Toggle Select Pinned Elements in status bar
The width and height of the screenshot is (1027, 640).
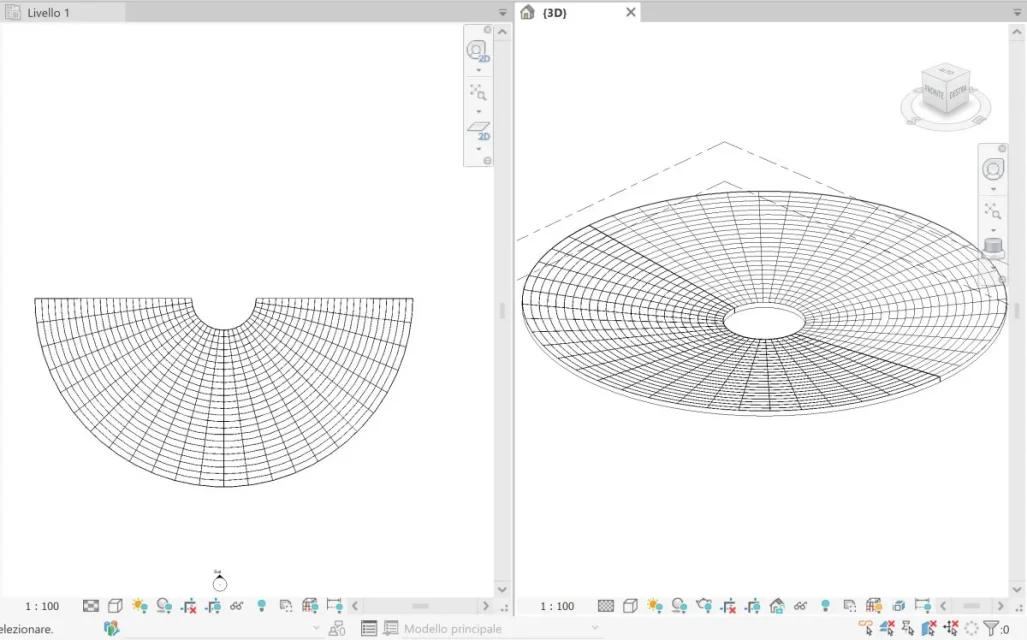pyautogui.click(x=908, y=629)
